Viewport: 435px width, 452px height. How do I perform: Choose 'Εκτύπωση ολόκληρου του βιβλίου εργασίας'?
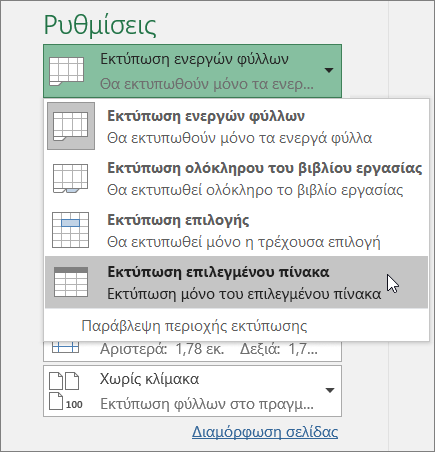(236, 178)
